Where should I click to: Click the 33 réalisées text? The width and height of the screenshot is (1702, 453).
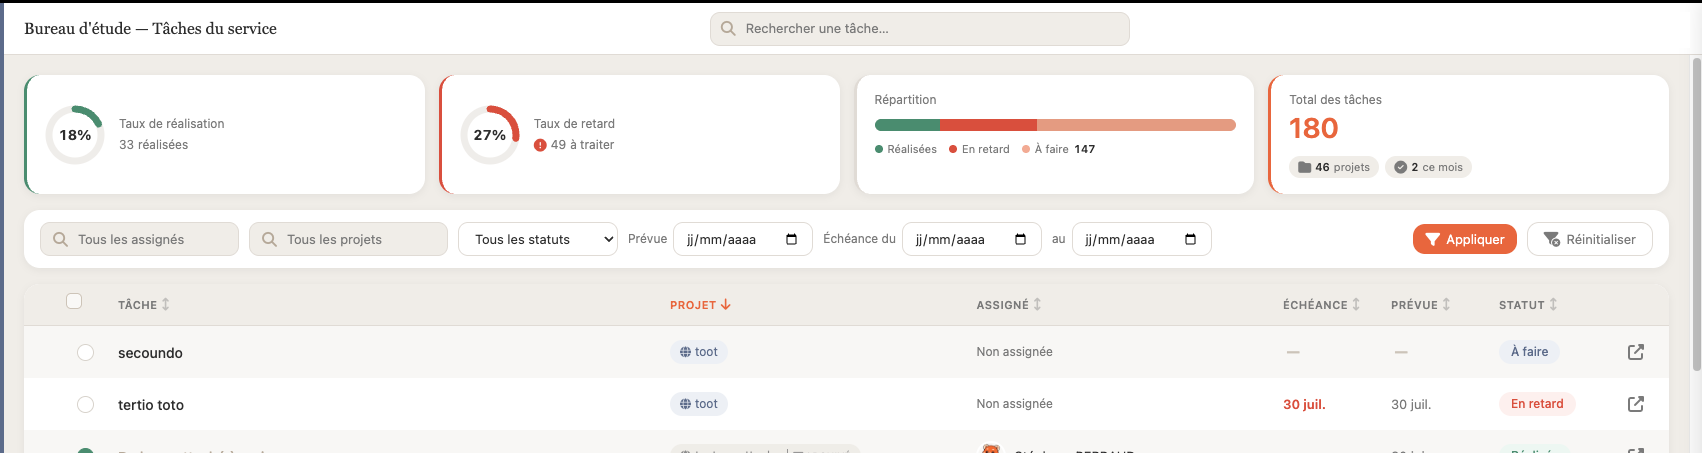(153, 145)
